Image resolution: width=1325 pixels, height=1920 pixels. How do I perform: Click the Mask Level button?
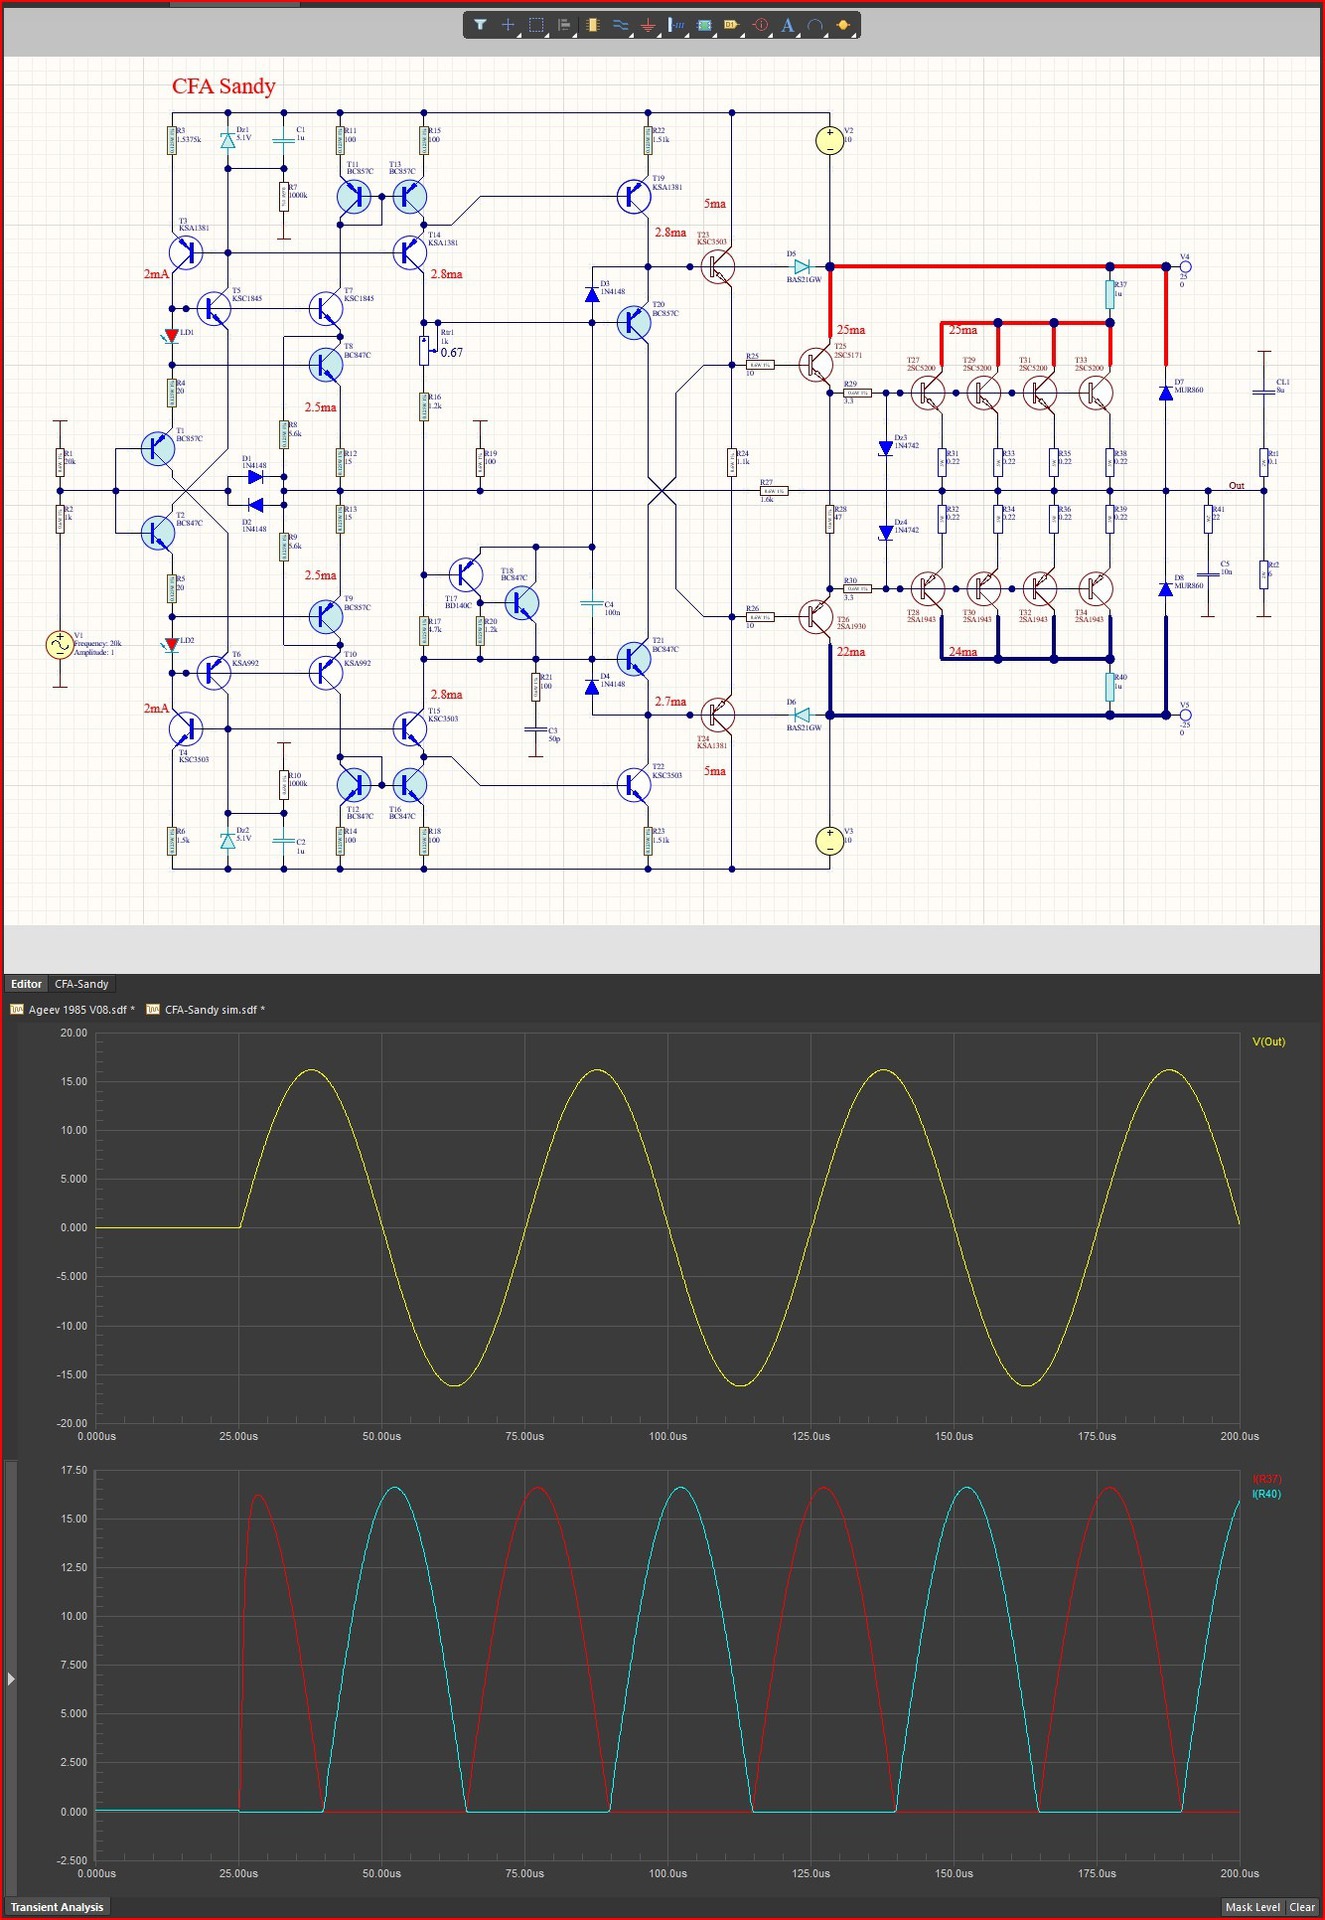click(1252, 1907)
